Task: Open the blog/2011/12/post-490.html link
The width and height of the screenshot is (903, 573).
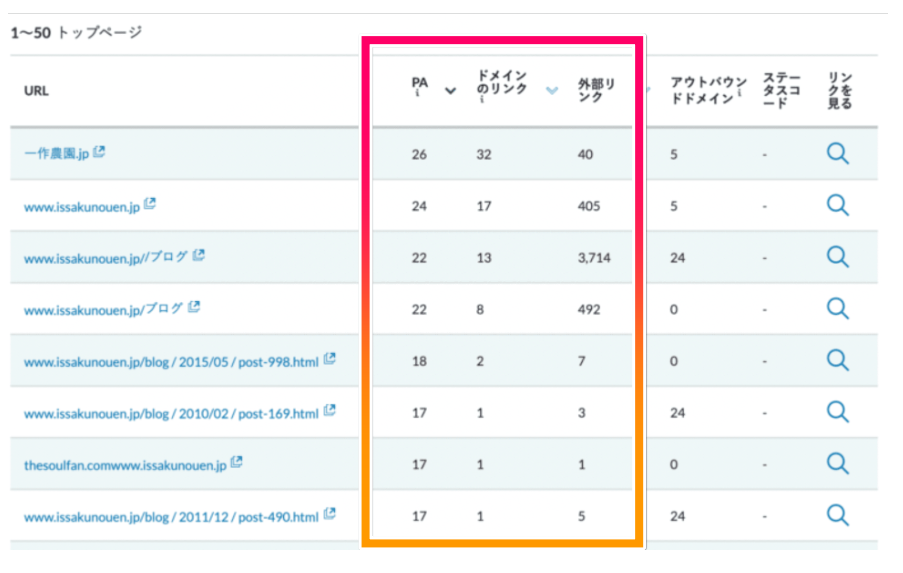Action: 171,517
